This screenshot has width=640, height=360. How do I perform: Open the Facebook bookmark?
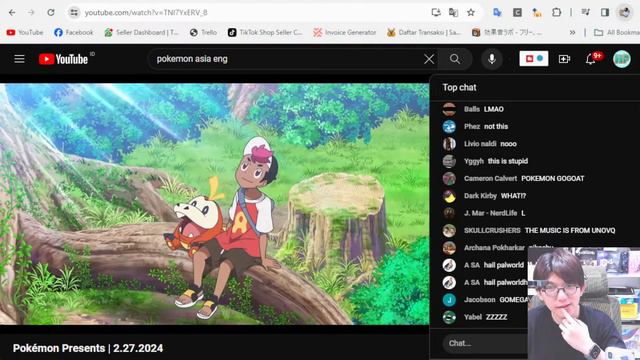pyautogui.click(x=73, y=32)
